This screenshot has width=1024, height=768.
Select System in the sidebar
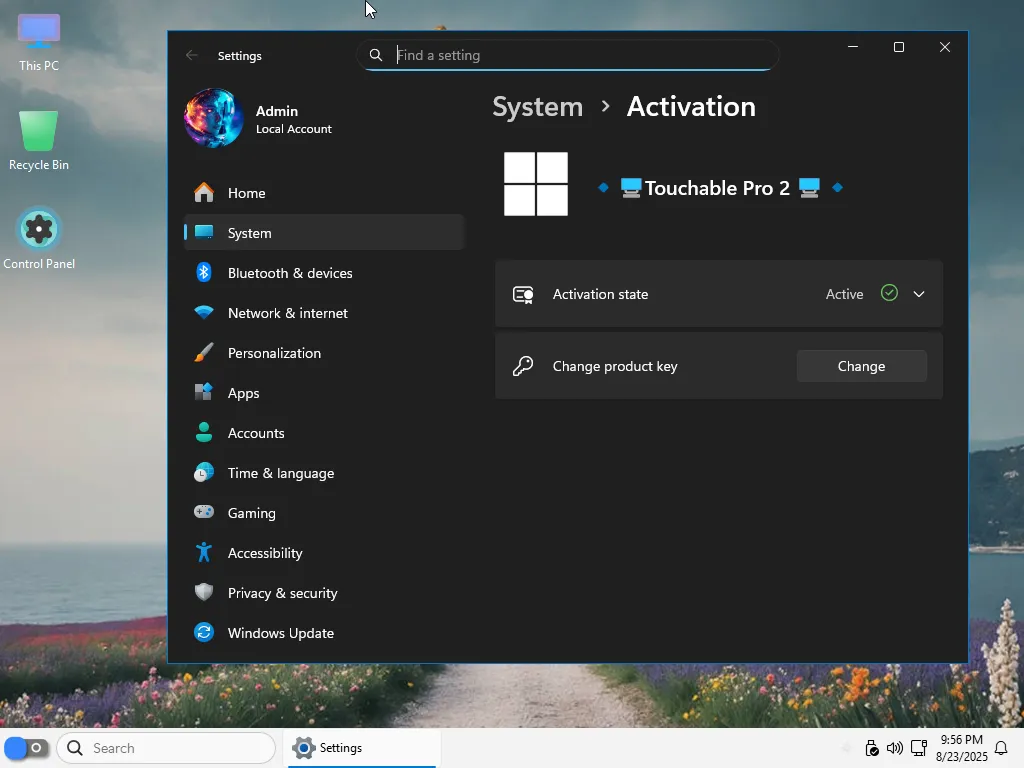[x=324, y=232]
